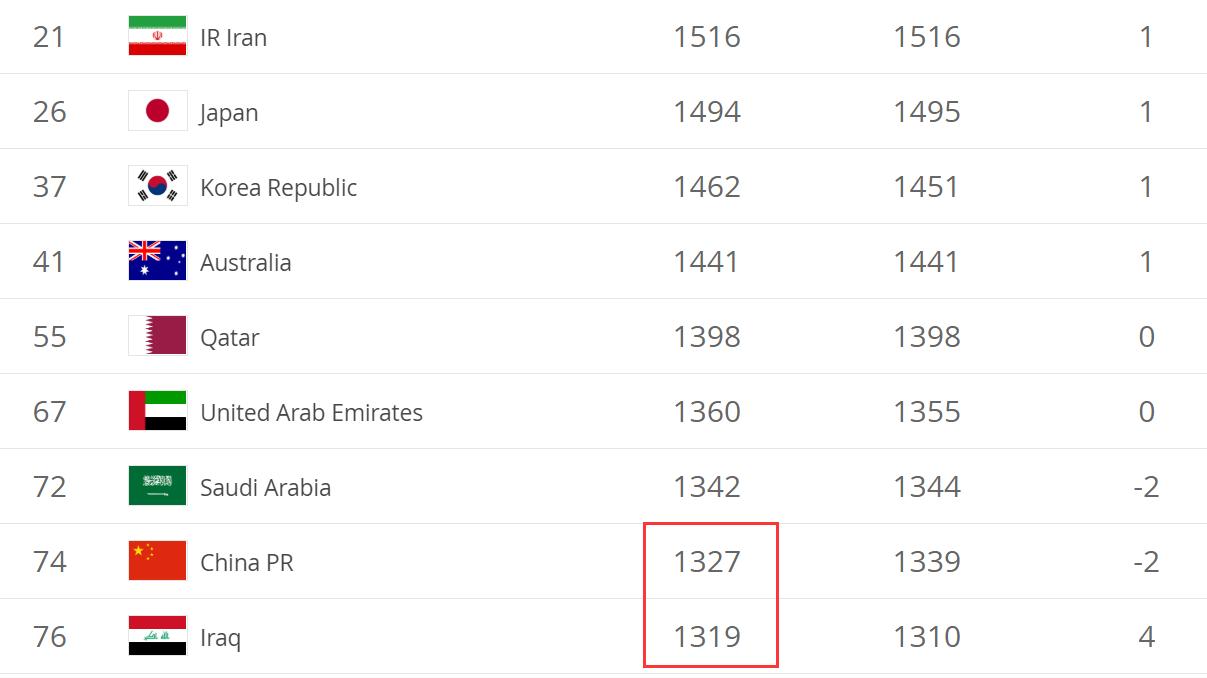
Task: Select the Australia team name
Action: click(245, 263)
